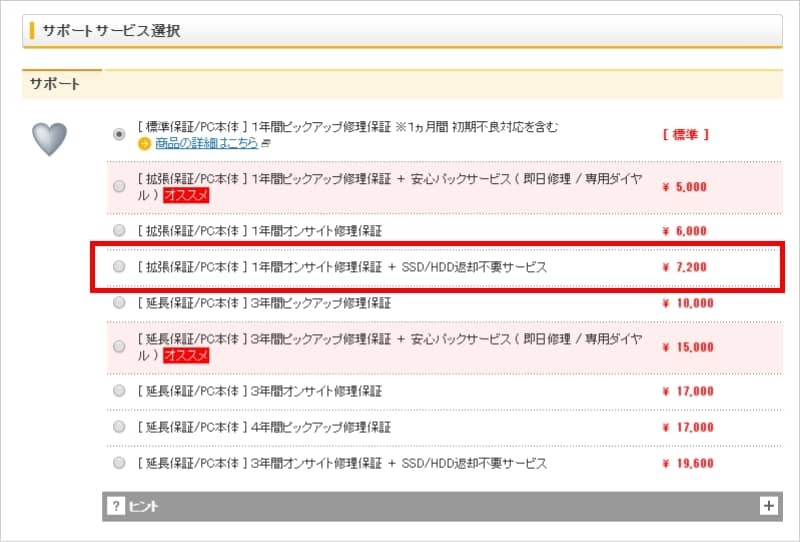Open the 商品の詳細はこちら link
Image resolution: width=800 pixels, height=542 pixels.
click(206, 144)
